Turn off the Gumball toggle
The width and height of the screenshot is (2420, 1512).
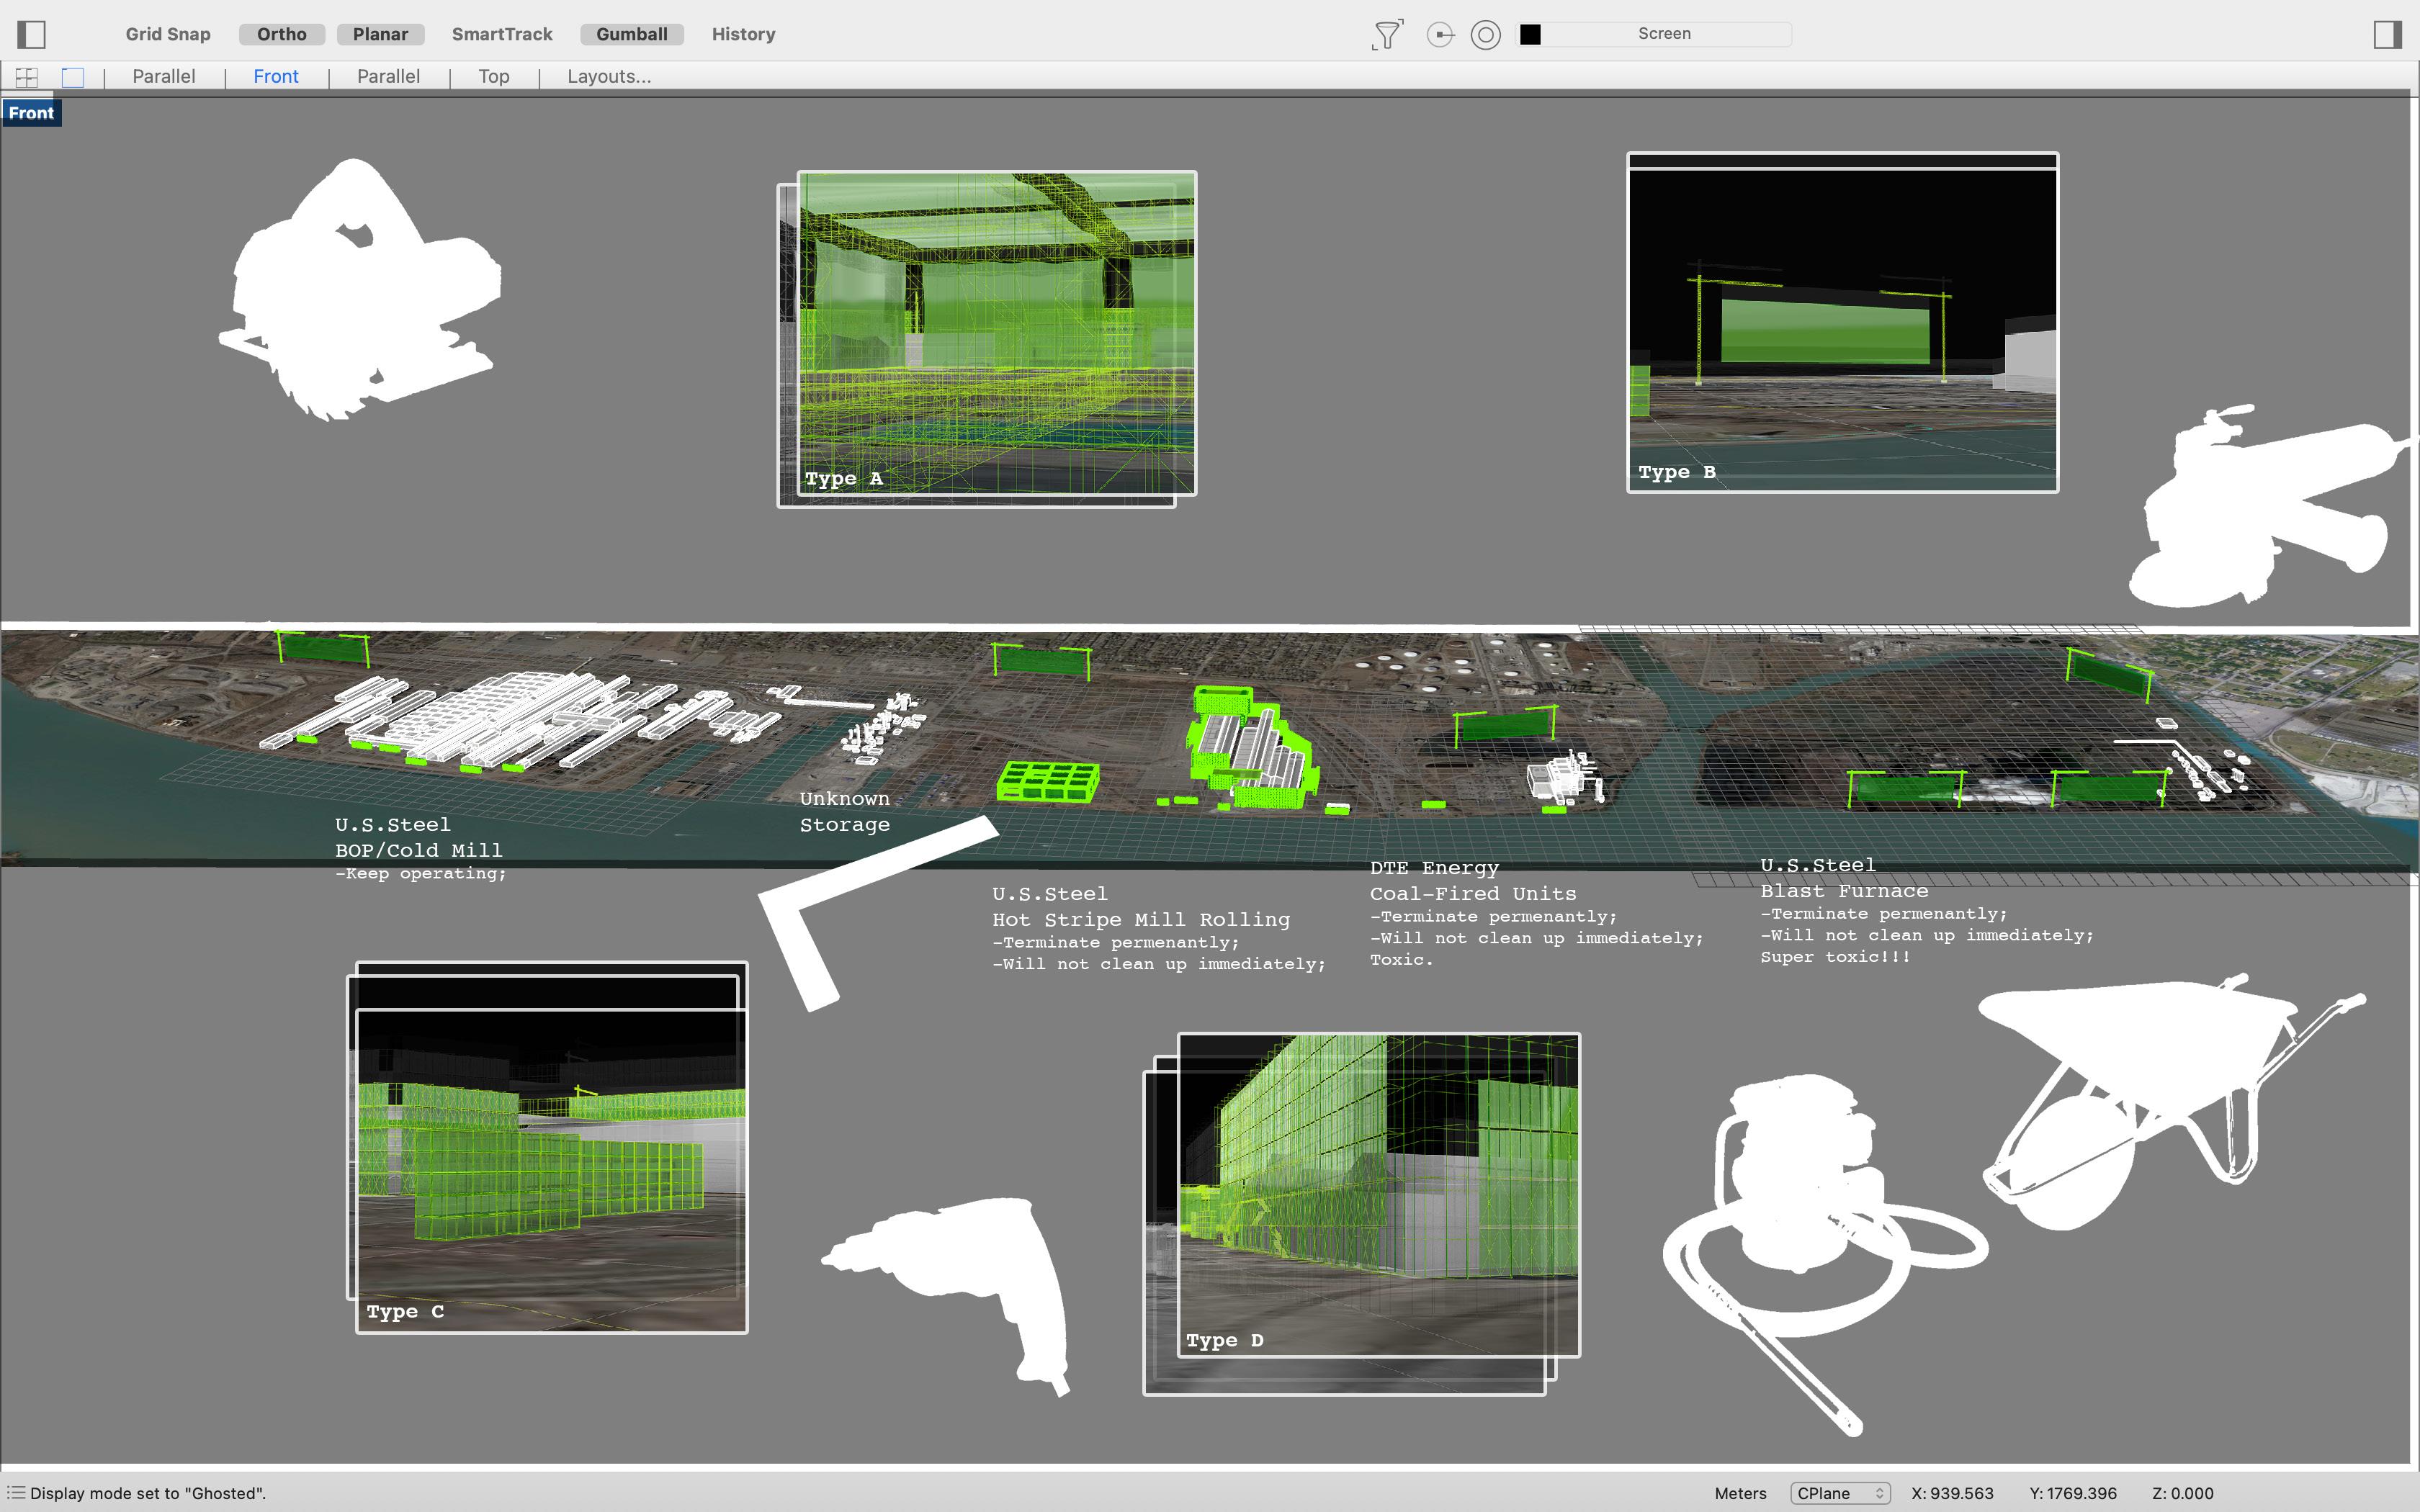click(631, 34)
